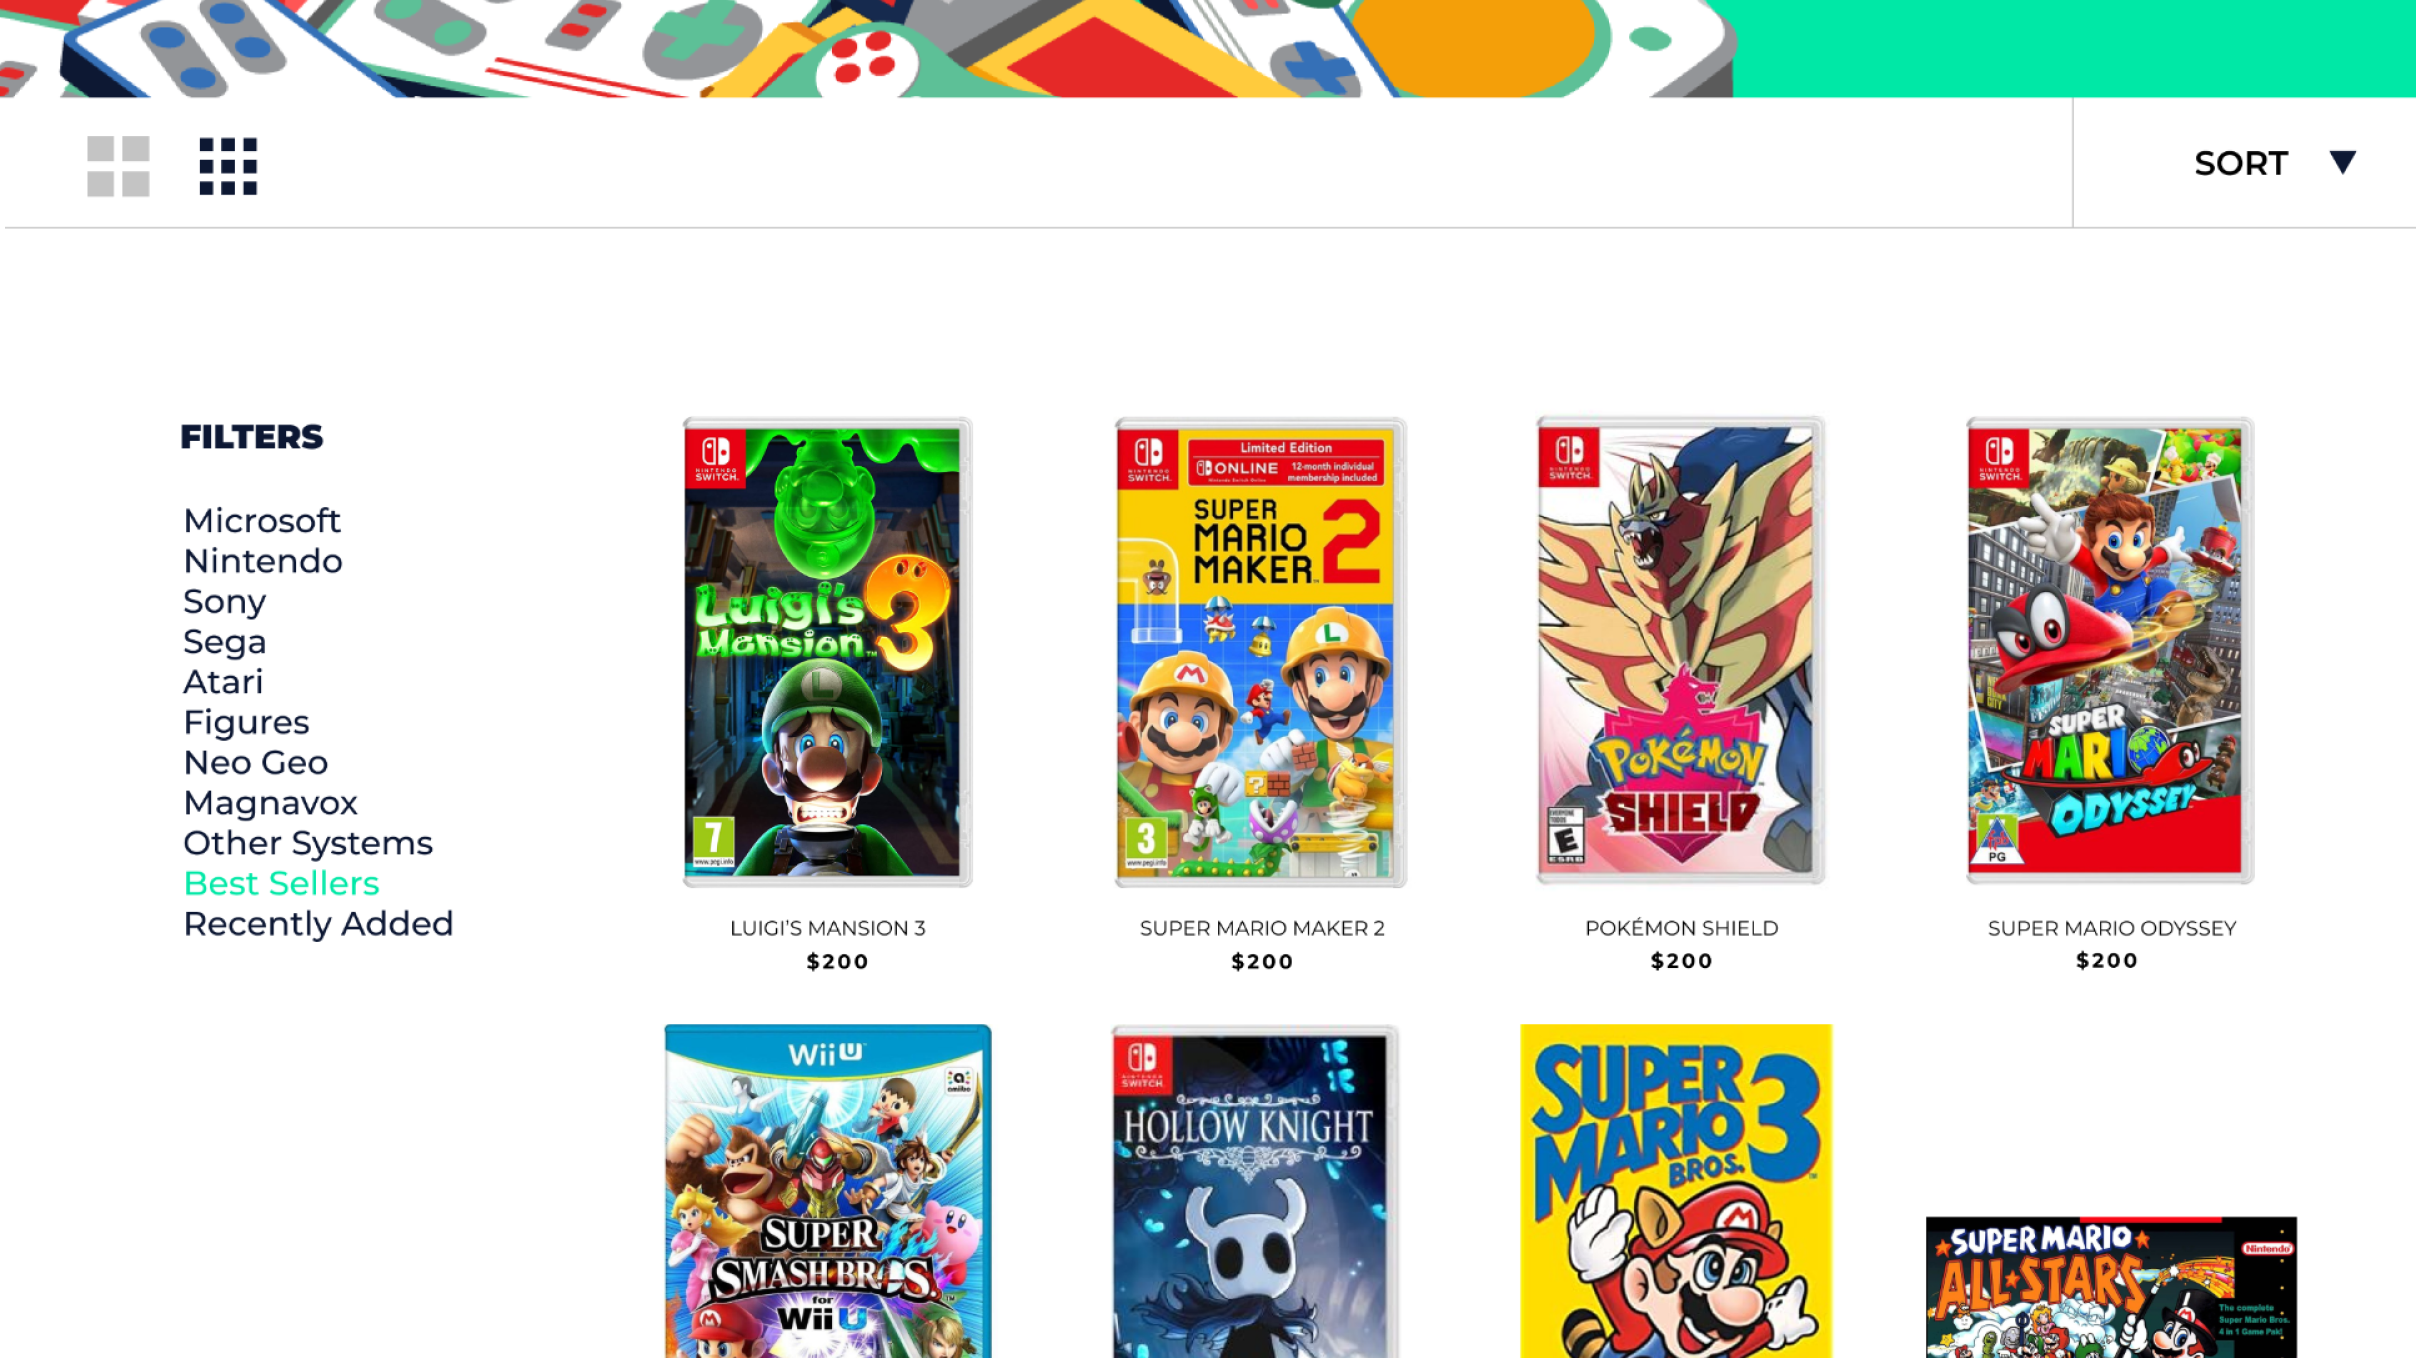The height and width of the screenshot is (1358, 2416).
Task: Select the Sony filter
Action: [x=225, y=602]
